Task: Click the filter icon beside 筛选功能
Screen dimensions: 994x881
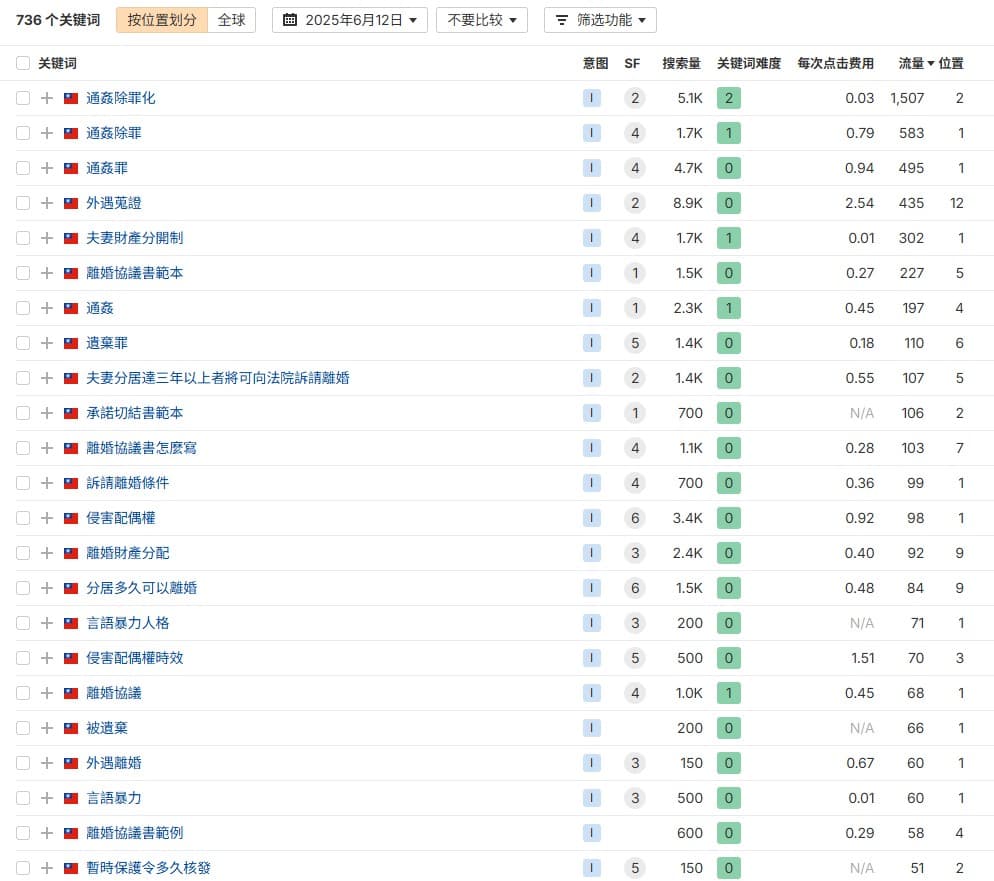Action: coord(562,20)
